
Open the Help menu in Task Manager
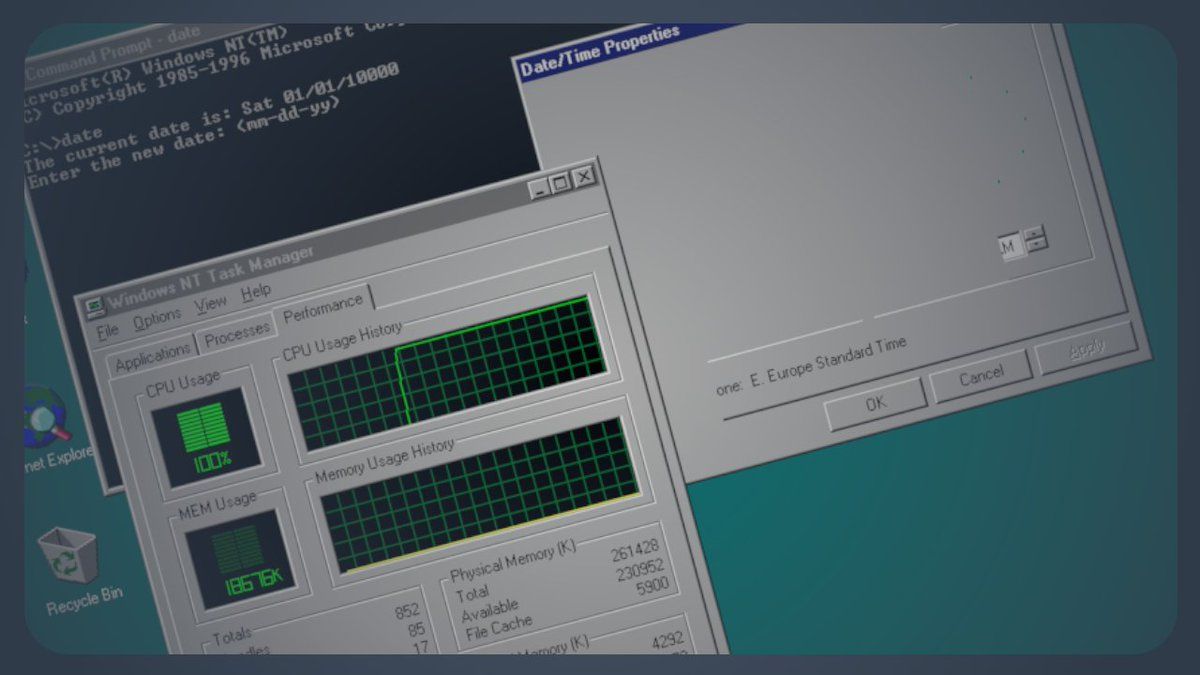click(256, 291)
